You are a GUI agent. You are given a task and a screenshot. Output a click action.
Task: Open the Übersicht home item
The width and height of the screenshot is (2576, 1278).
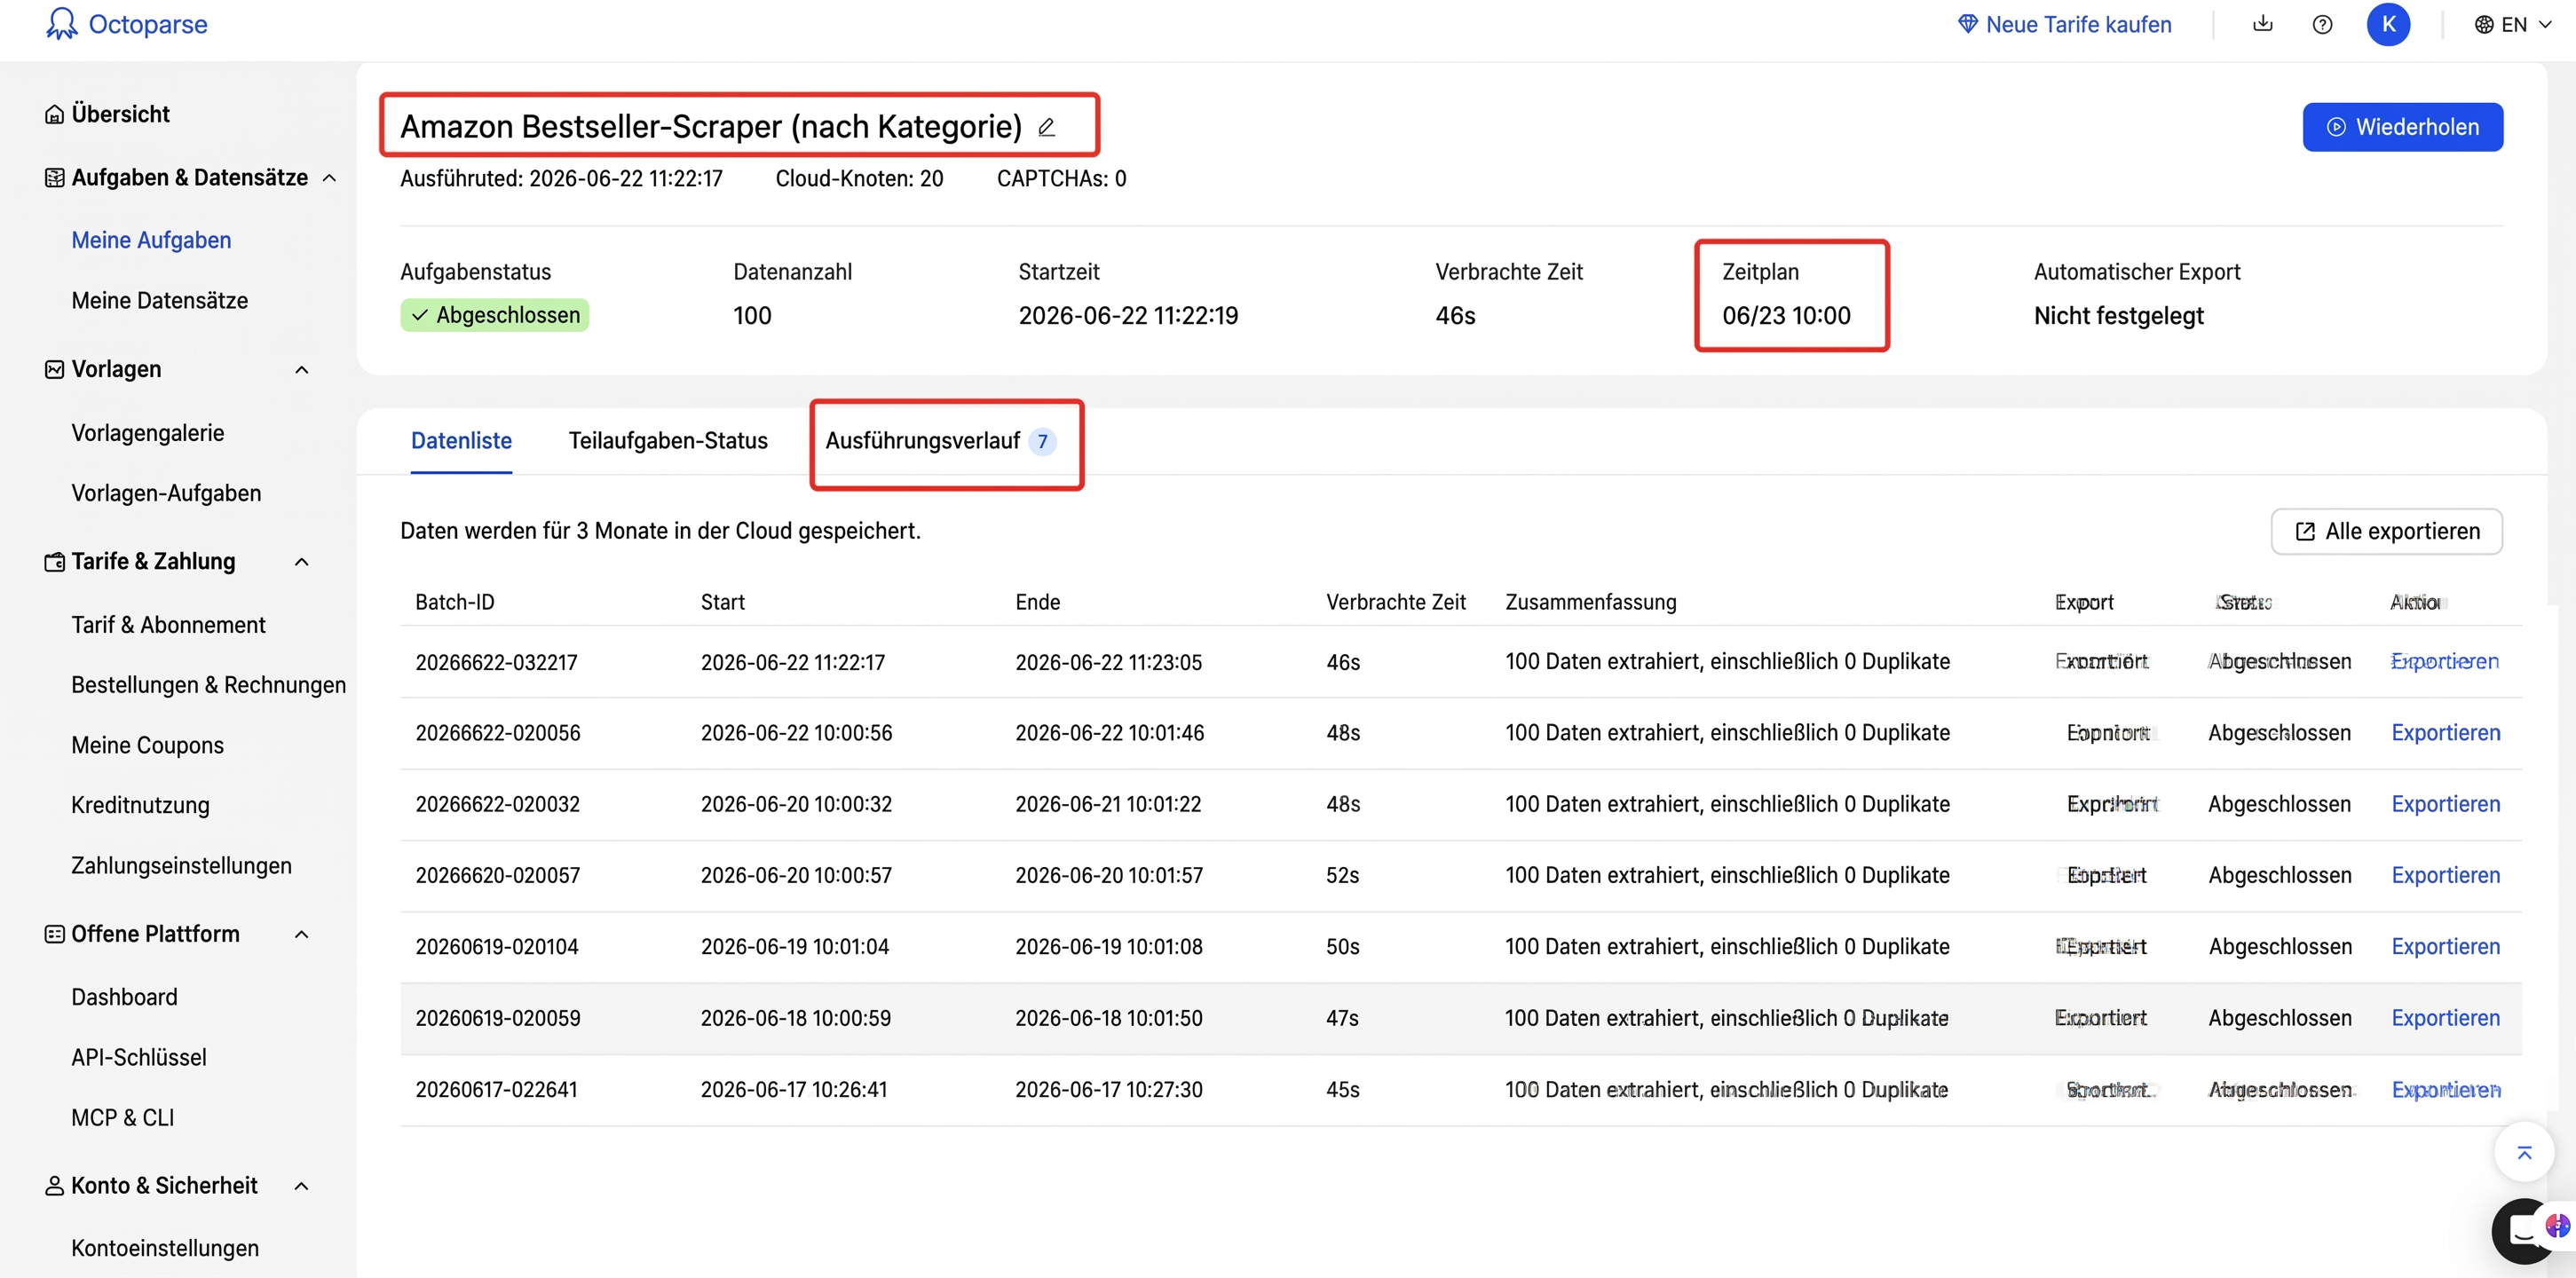[x=108, y=114]
